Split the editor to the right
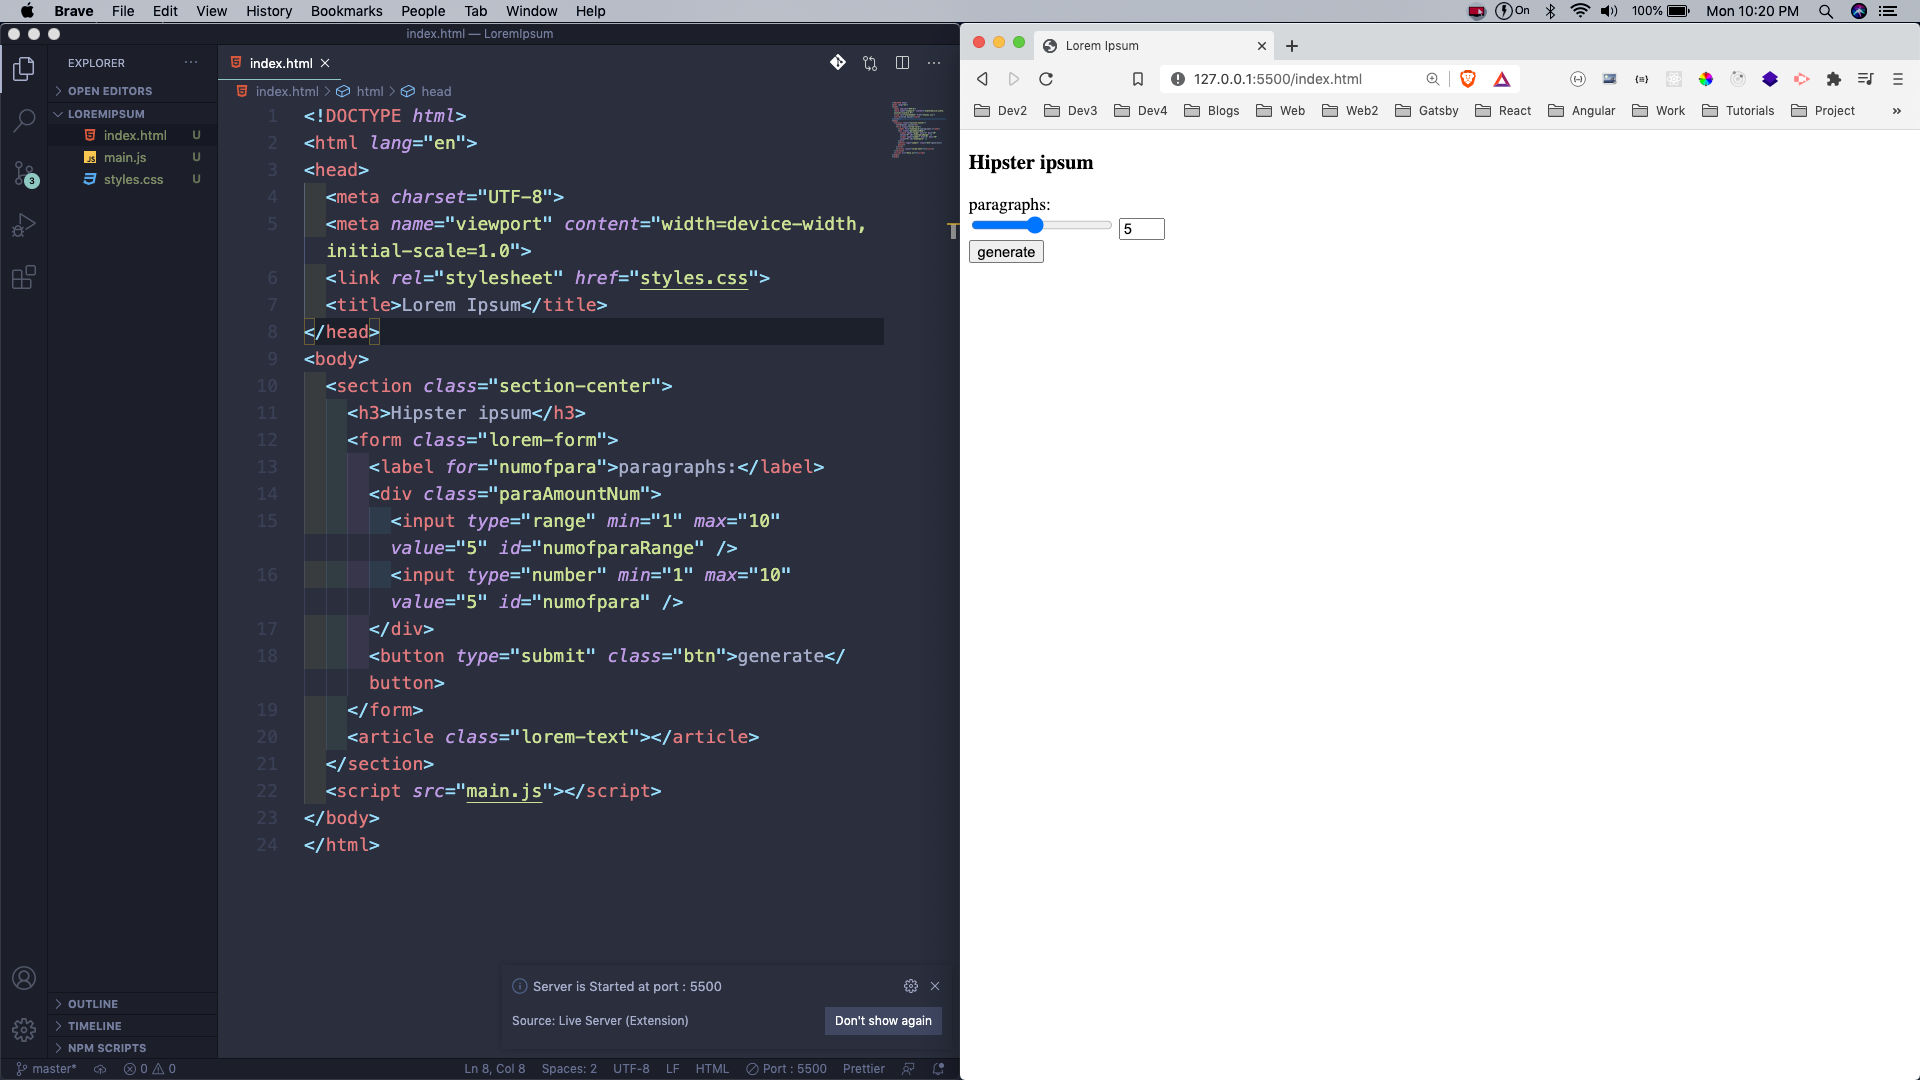The image size is (1920, 1080). coord(902,63)
